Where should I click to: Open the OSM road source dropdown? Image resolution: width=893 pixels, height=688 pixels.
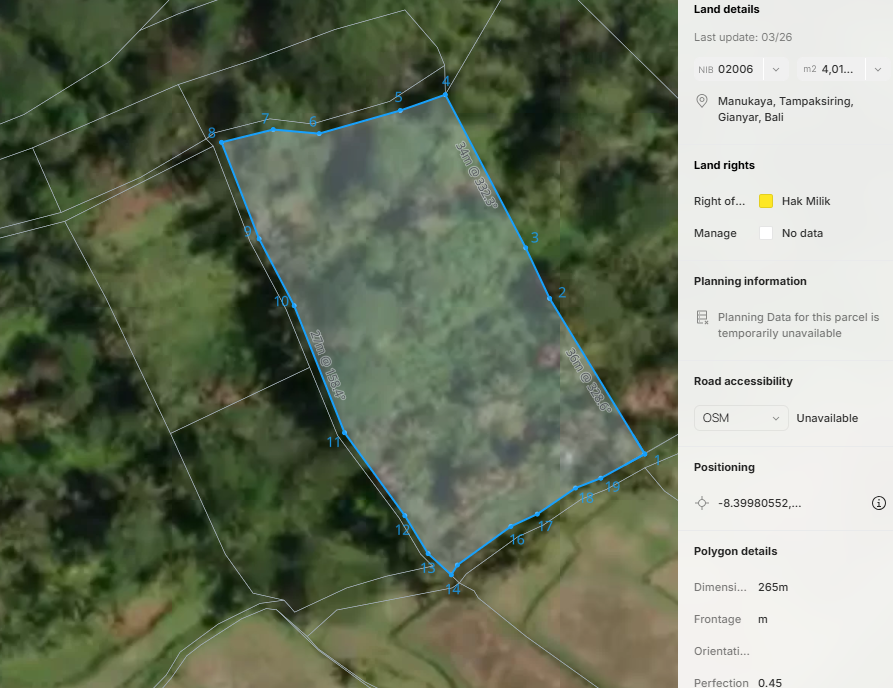click(x=741, y=418)
